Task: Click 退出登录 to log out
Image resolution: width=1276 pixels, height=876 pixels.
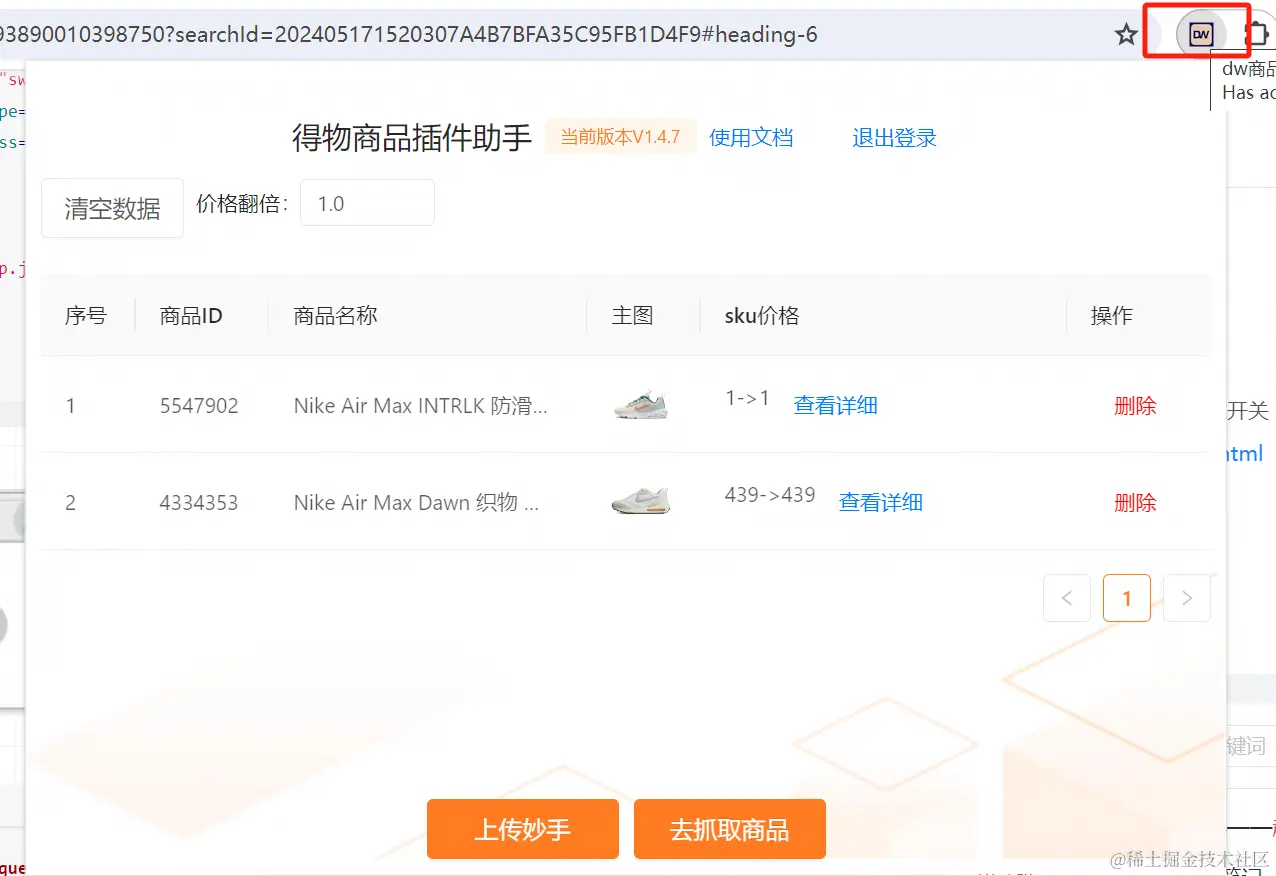Action: (x=894, y=137)
